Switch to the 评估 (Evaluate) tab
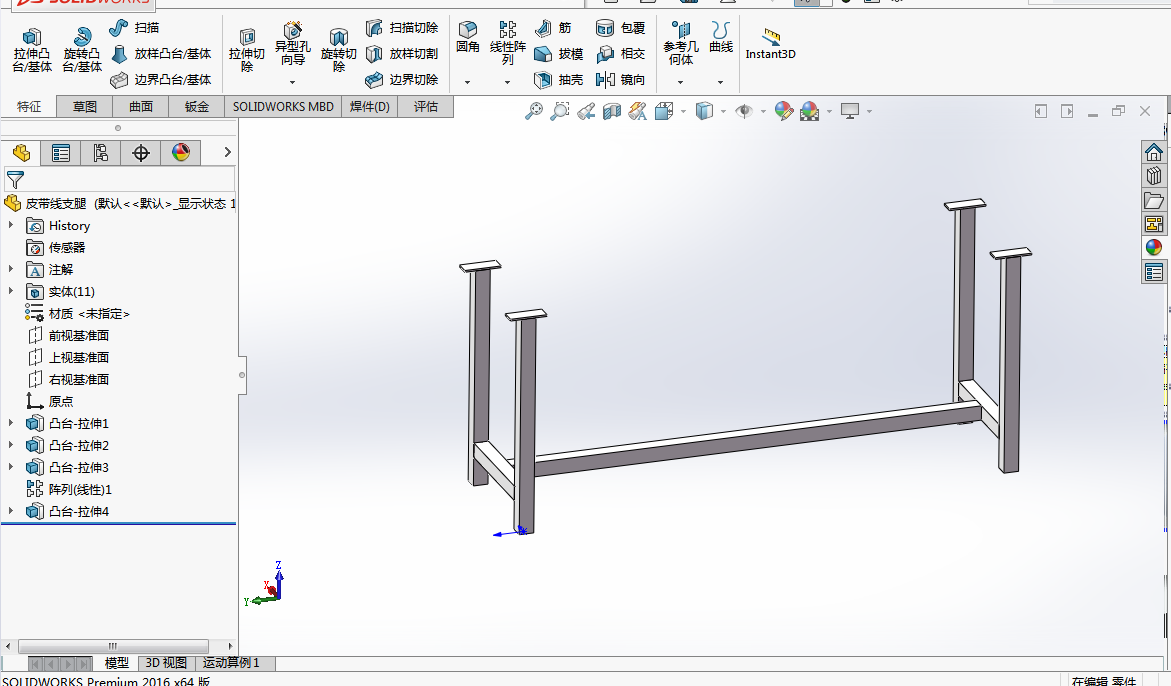 426,107
